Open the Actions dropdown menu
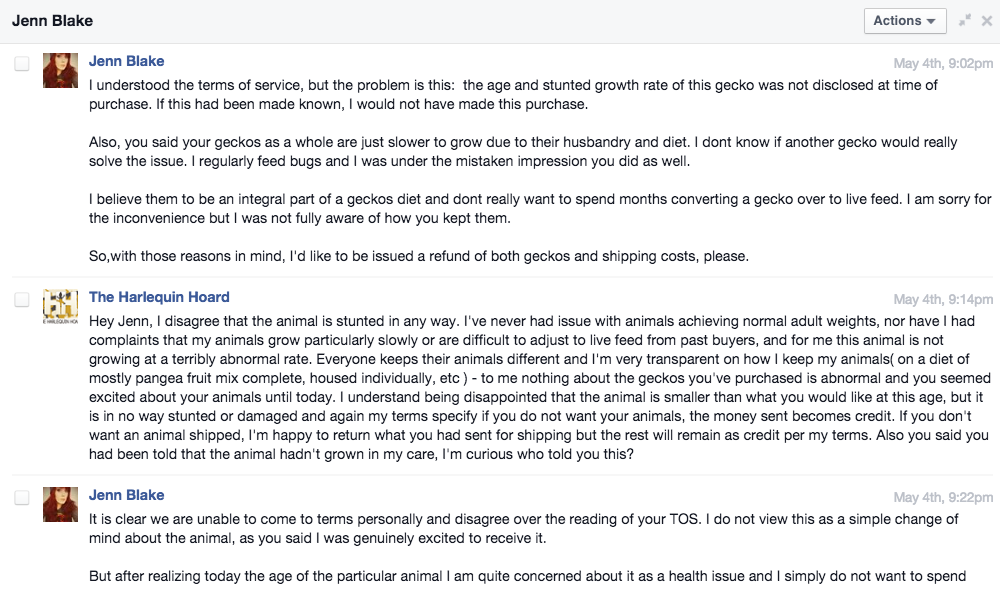 tap(904, 21)
